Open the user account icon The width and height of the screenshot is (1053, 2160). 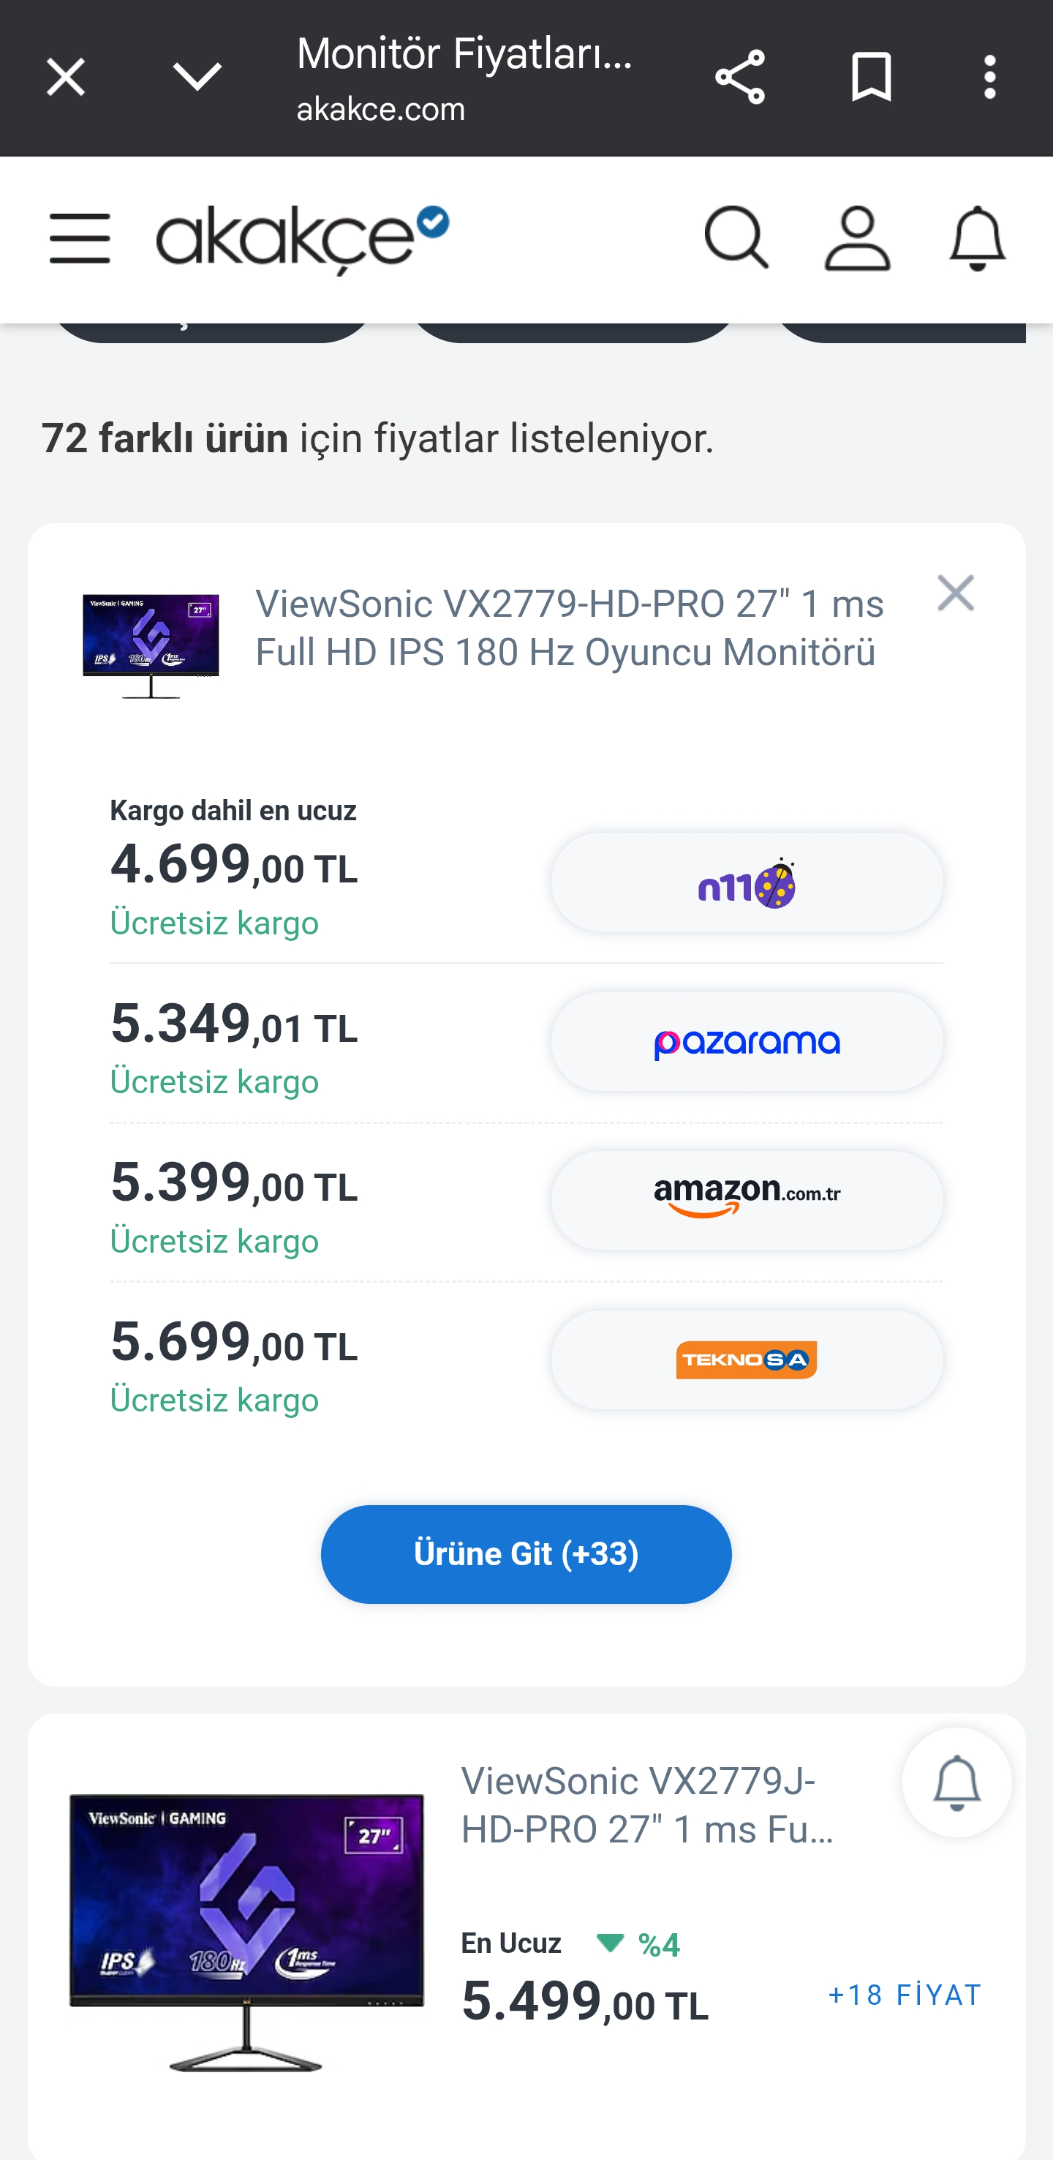[857, 238]
